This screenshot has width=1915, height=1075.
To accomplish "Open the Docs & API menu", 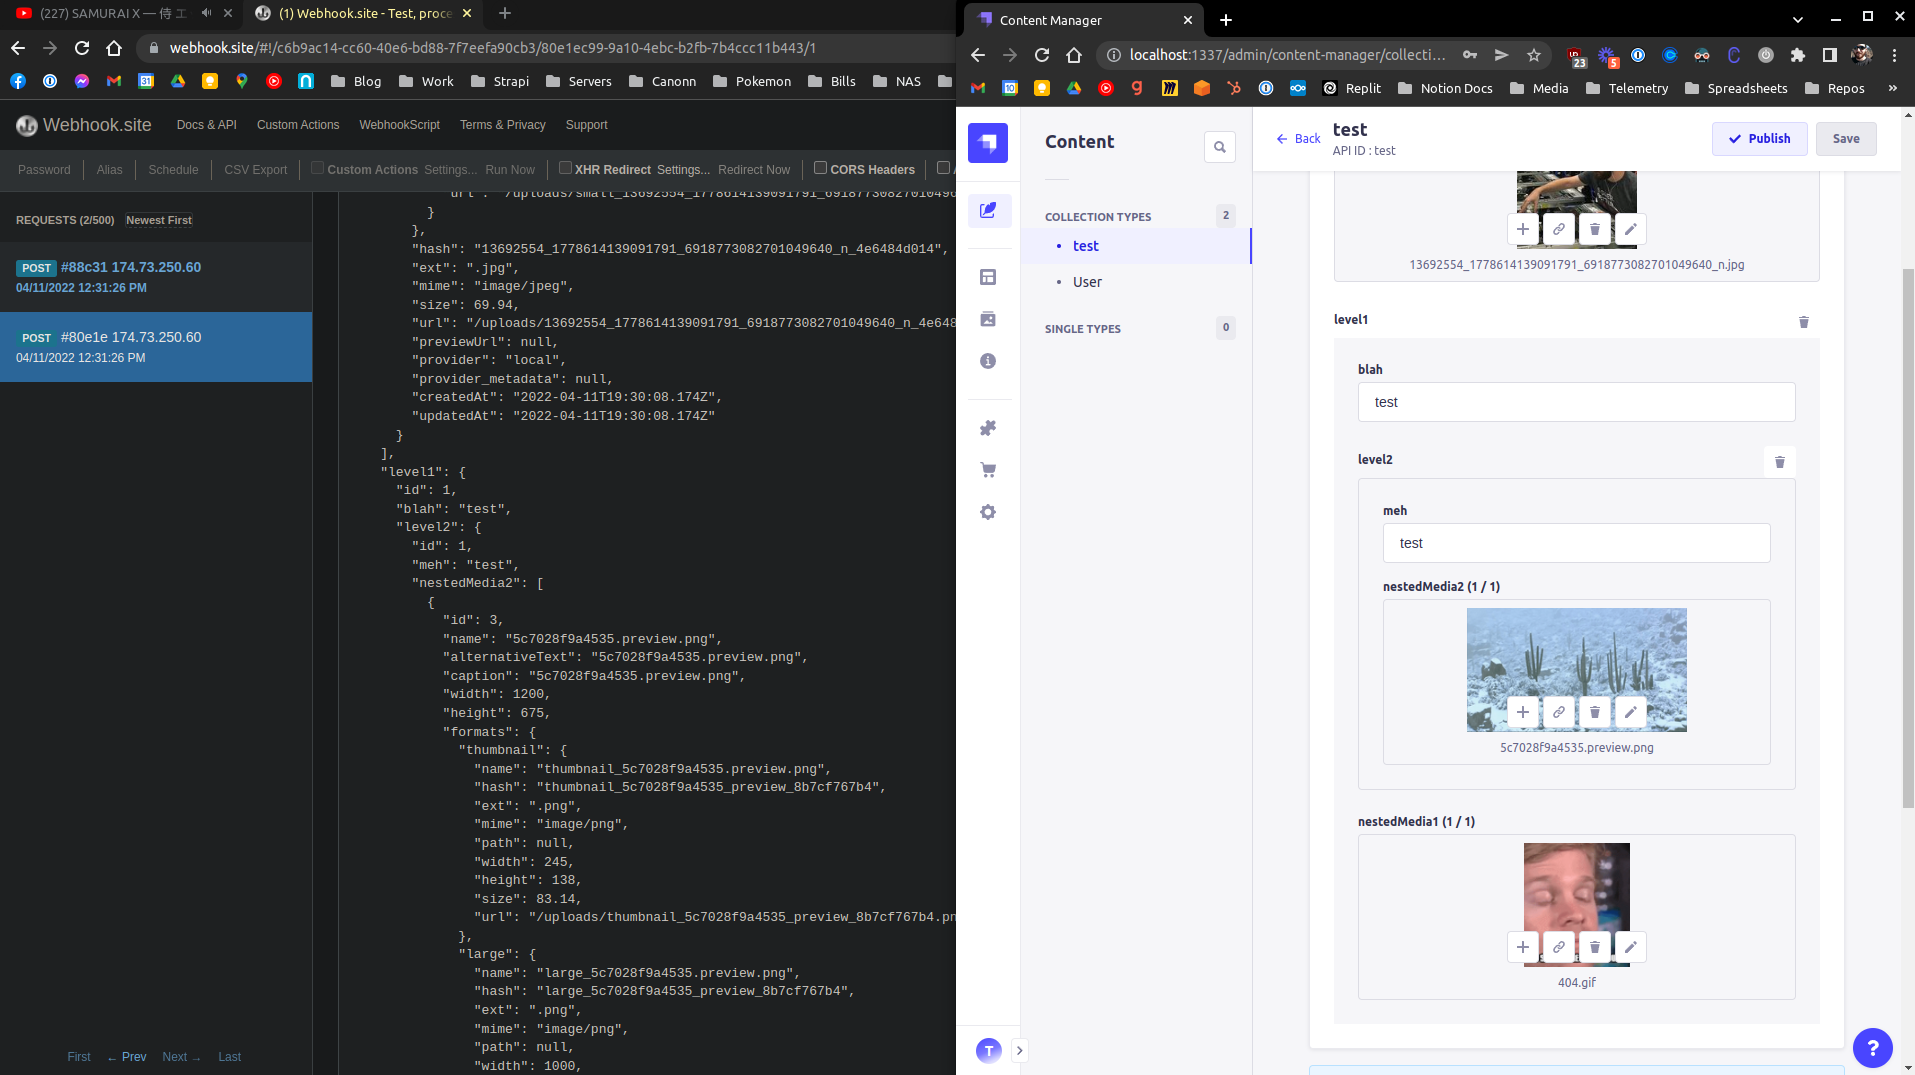I will click(x=206, y=125).
